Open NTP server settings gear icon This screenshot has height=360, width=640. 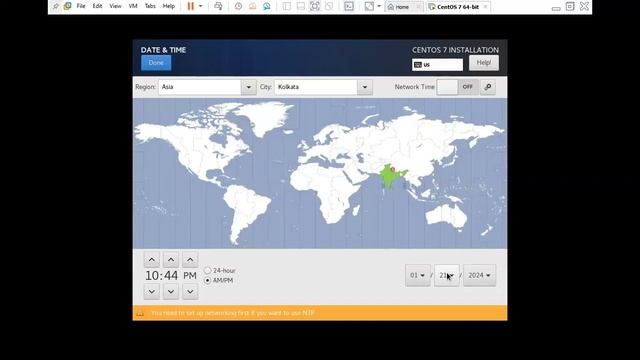click(x=488, y=87)
